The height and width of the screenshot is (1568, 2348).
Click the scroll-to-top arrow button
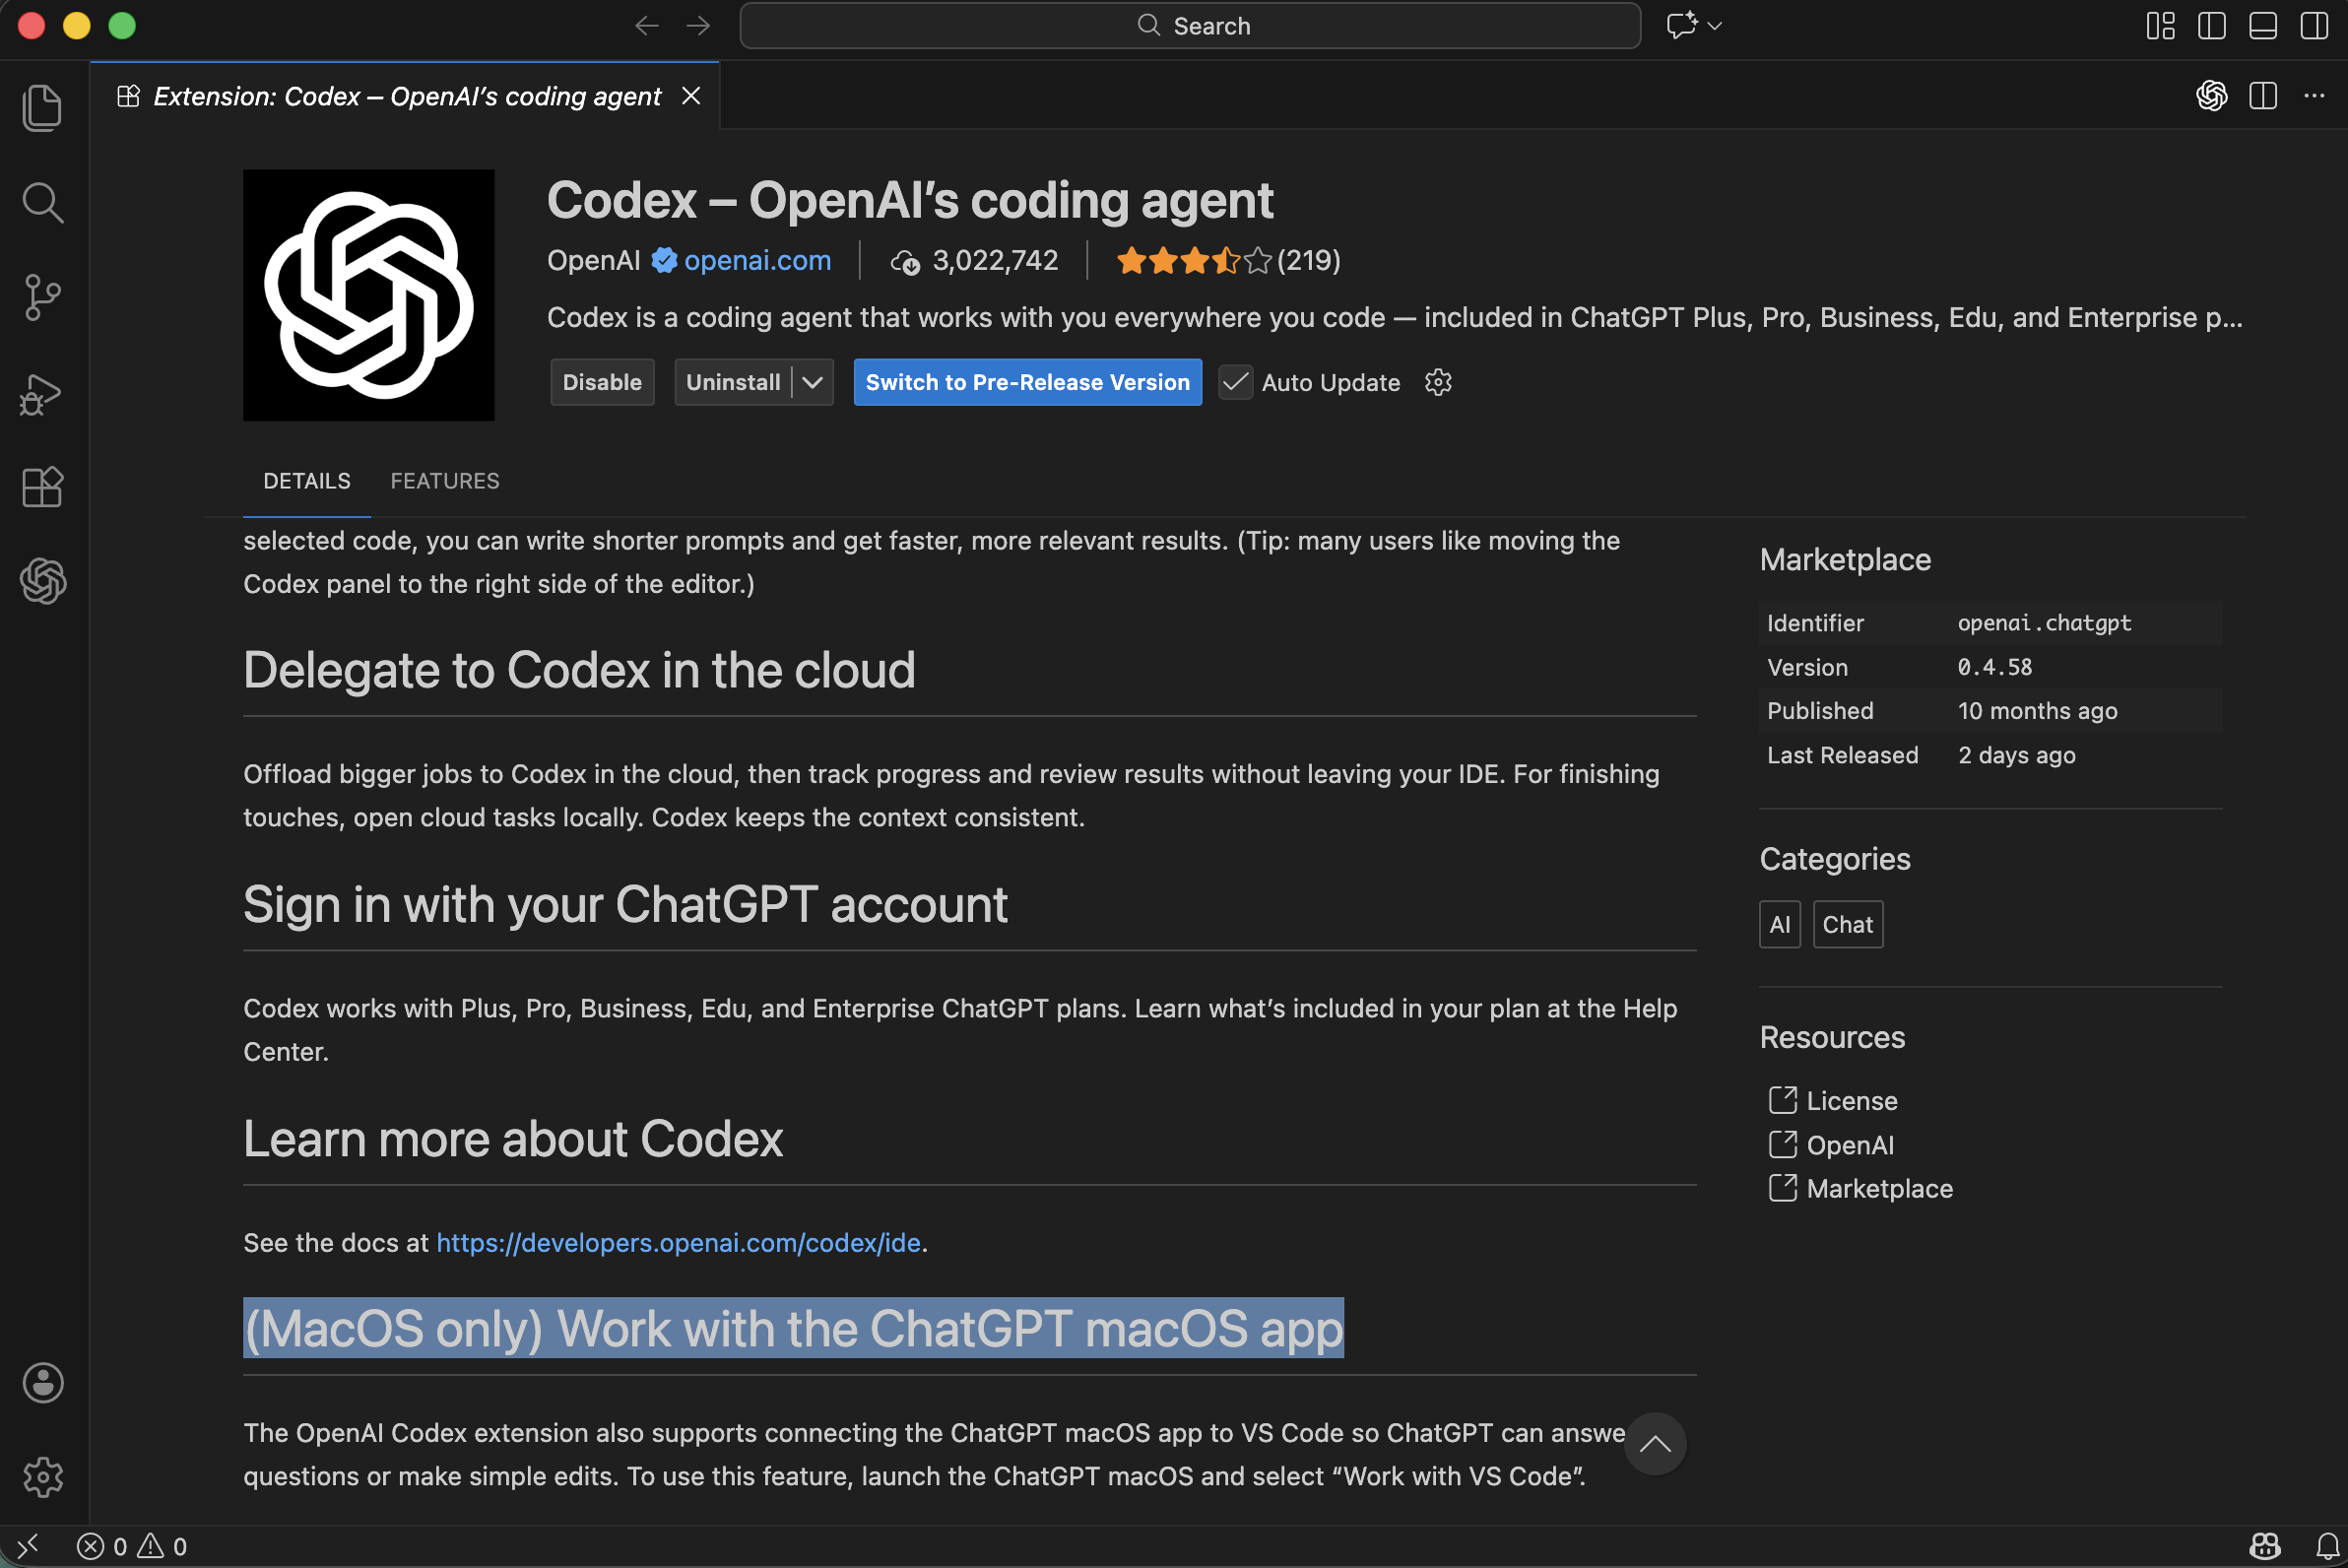pos(1655,1443)
